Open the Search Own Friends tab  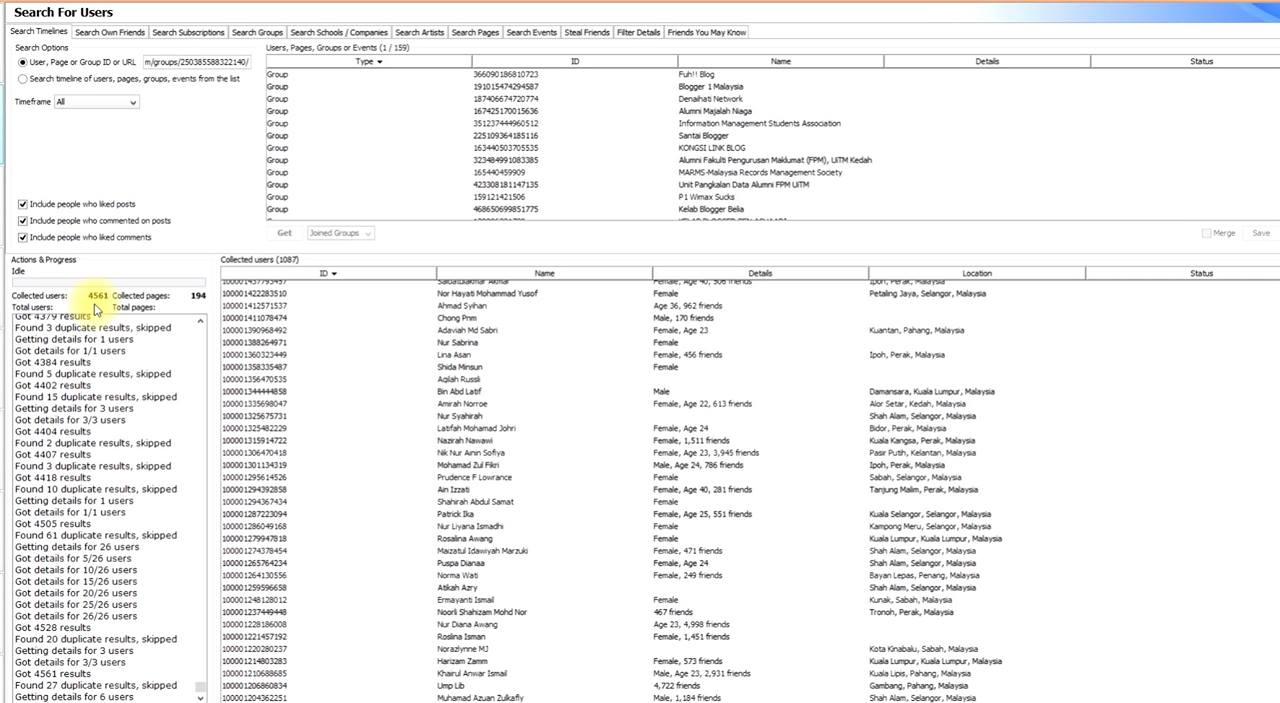[110, 32]
